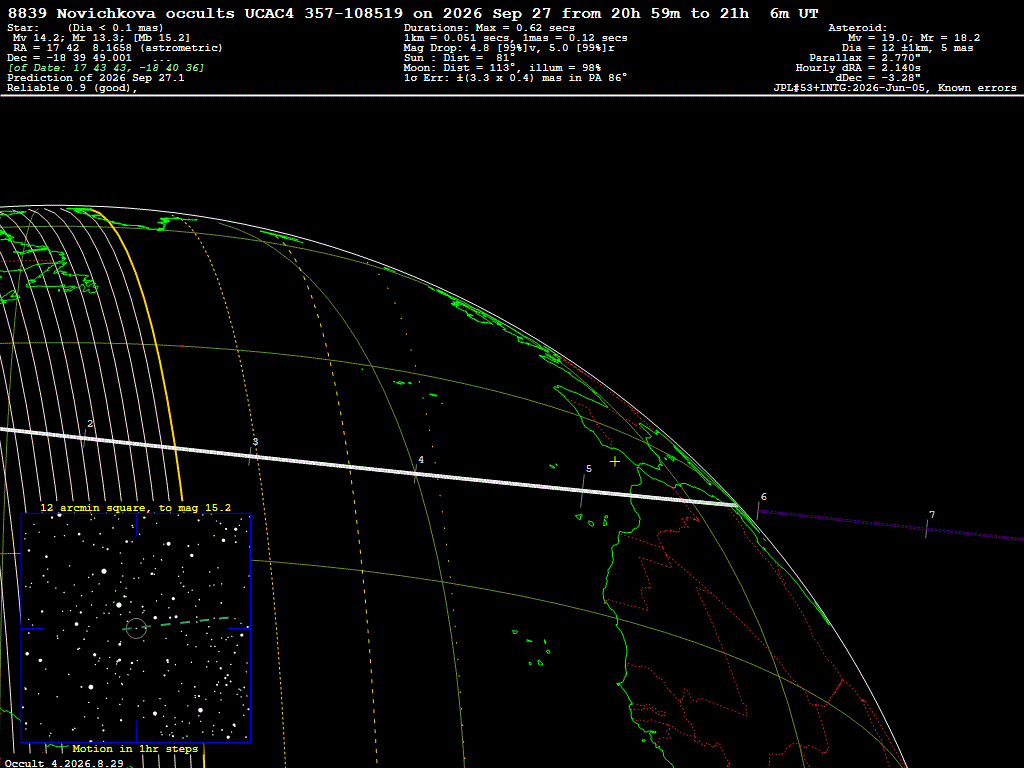Click the event title '8839 Novichkova occults' heading
Screen dimensions: 1024x768
coord(121,14)
